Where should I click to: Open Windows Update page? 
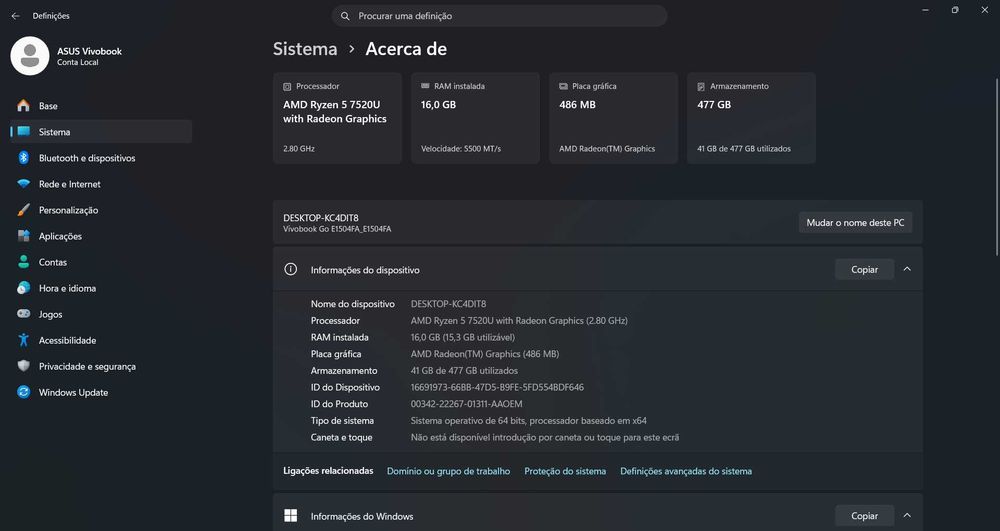pyautogui.click(x=101, y=393)
